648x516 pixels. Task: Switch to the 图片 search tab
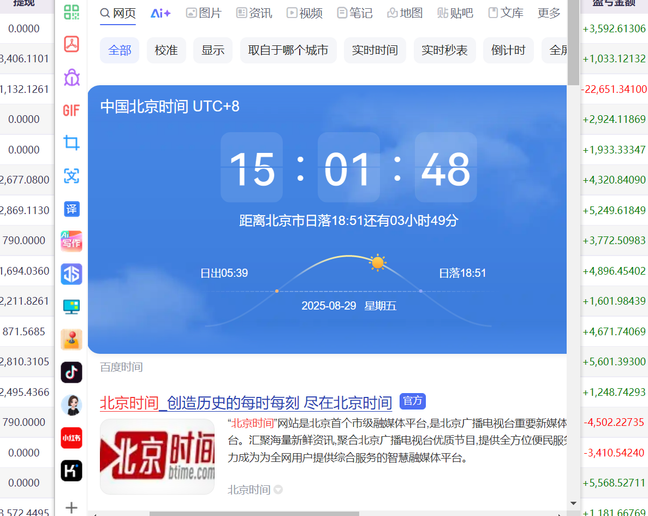coord(204,13)
